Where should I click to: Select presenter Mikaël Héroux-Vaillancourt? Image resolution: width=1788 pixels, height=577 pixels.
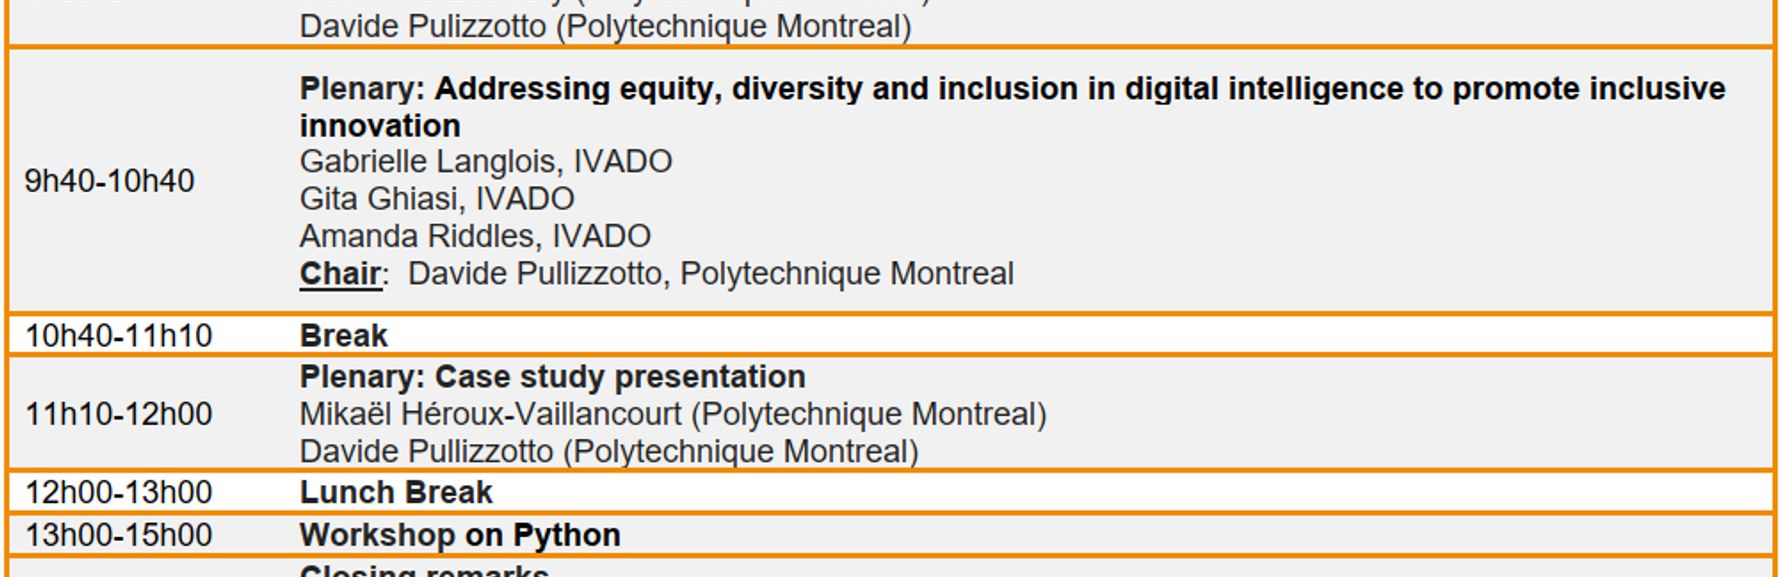click(x=673, y=414)
